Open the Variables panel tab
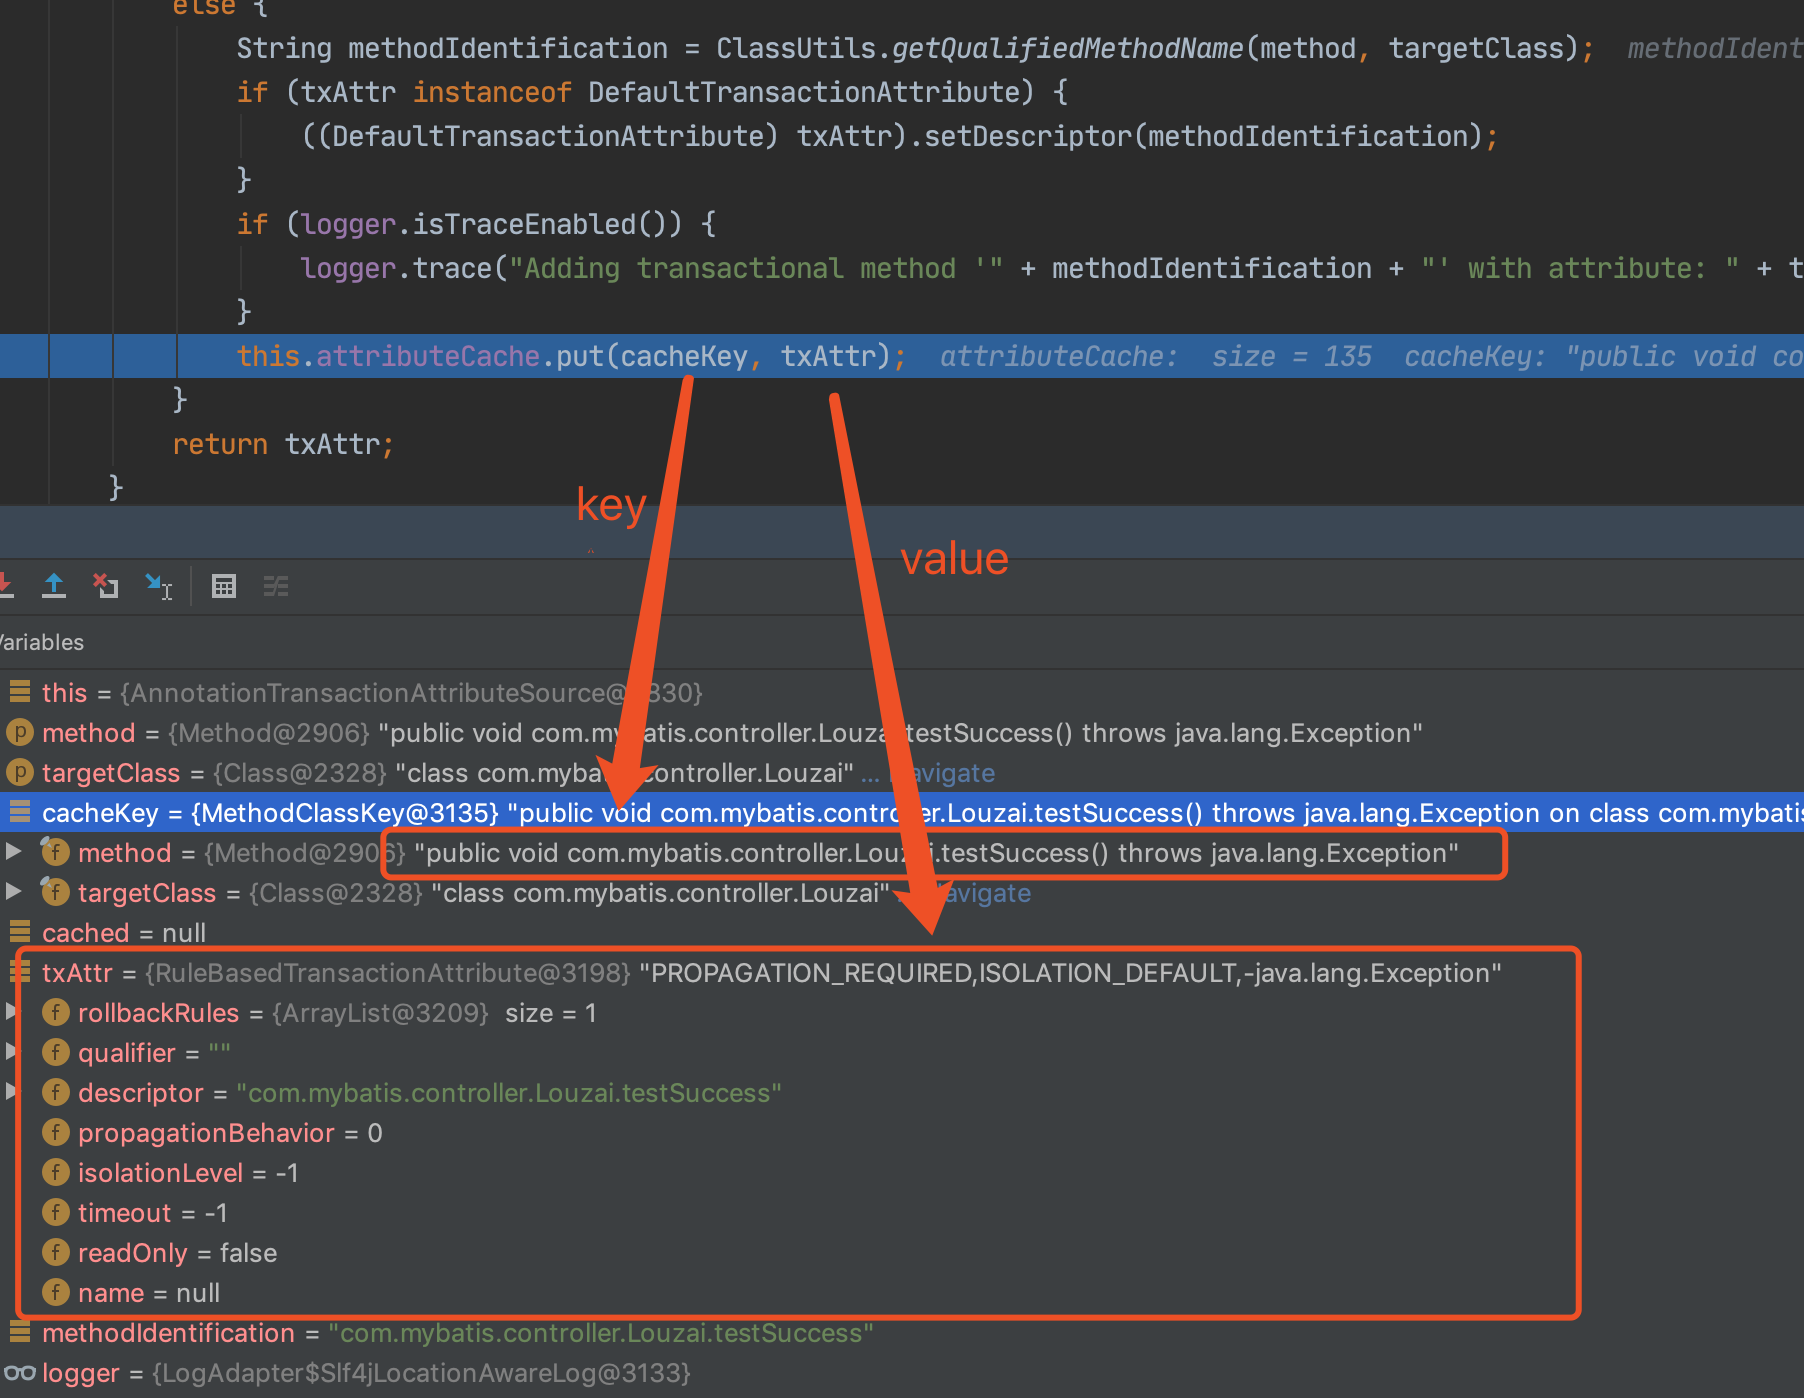 pyautogui.click(x=42, y=642)
